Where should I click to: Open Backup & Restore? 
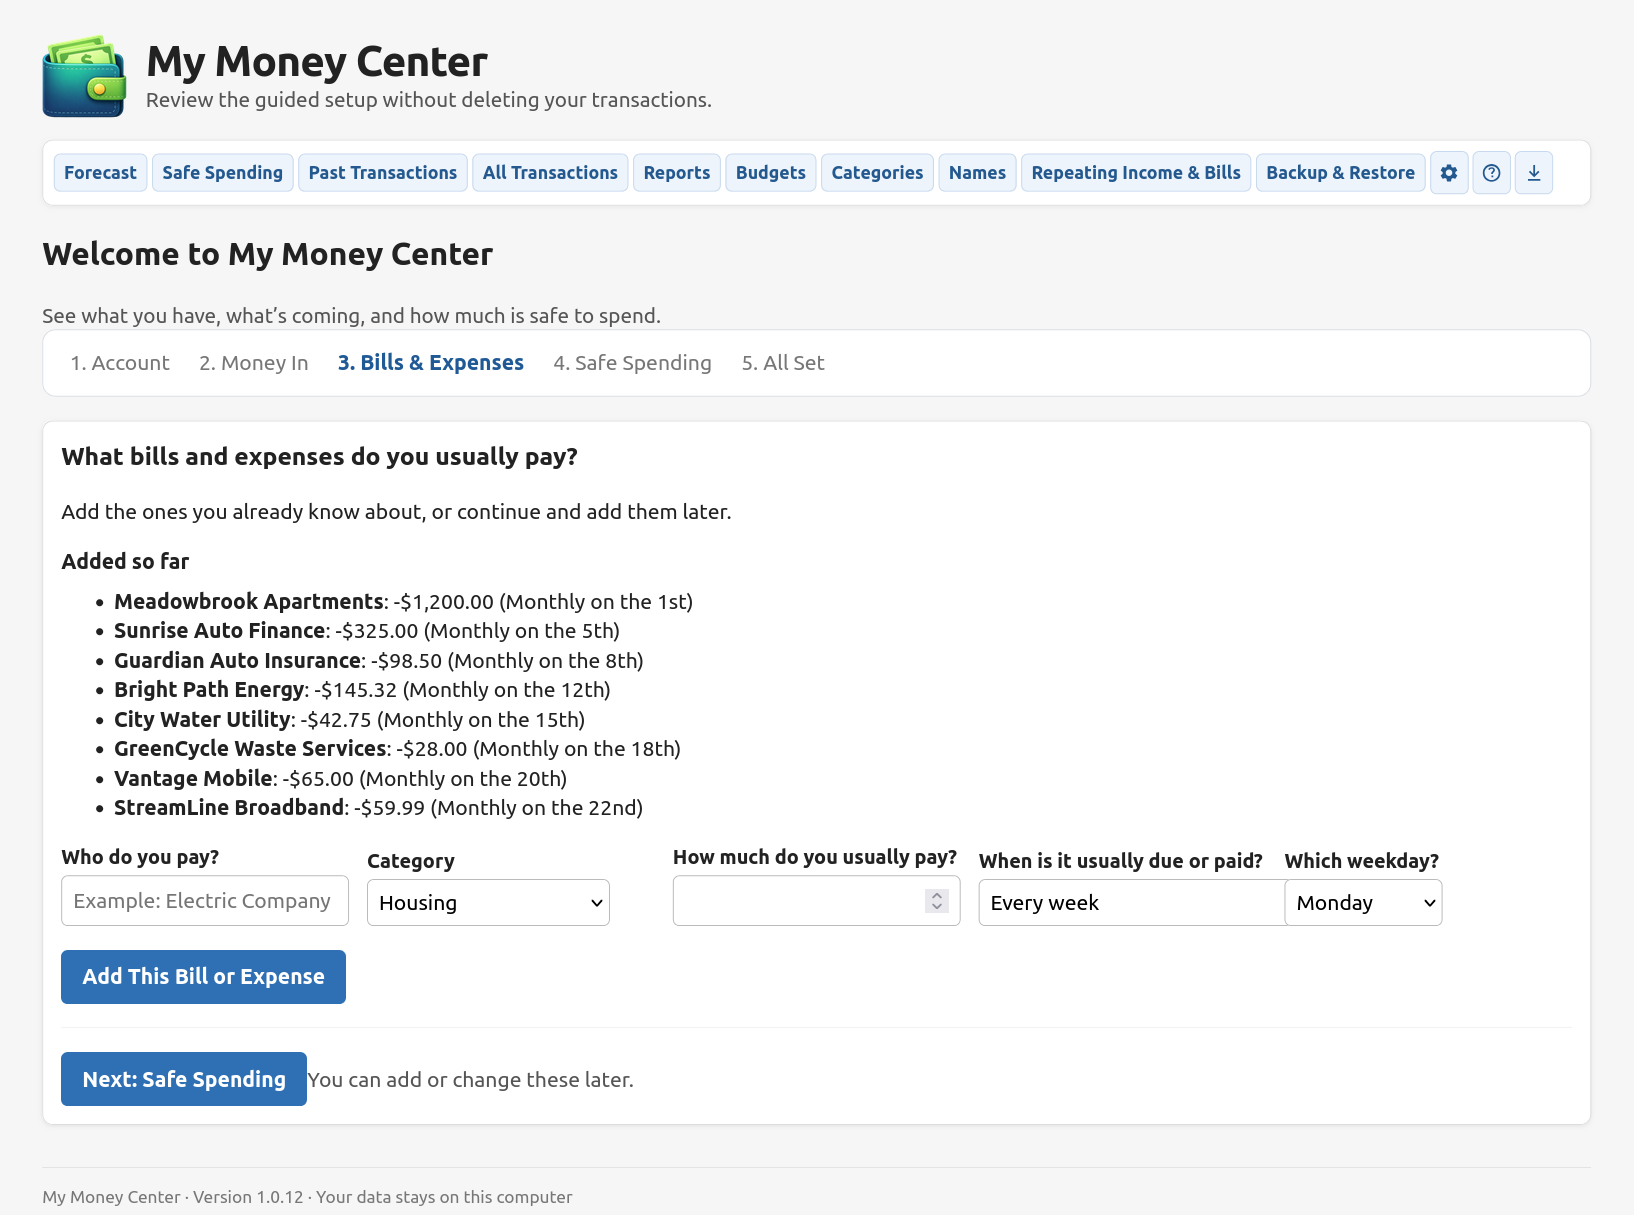coord(1341,173)
